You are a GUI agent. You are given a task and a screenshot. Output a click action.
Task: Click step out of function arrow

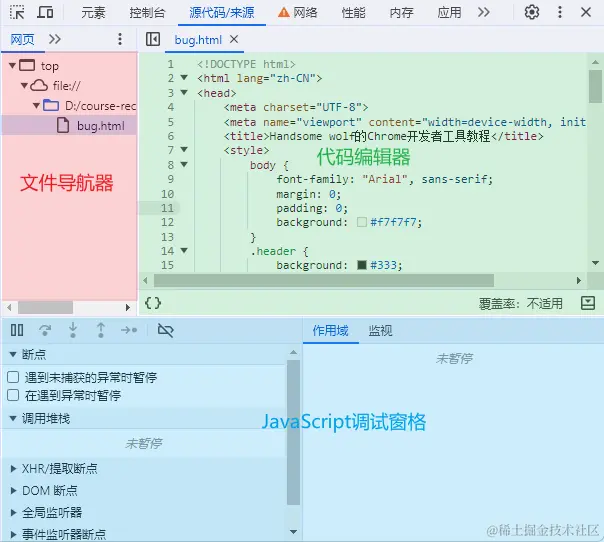click(101, 330)
